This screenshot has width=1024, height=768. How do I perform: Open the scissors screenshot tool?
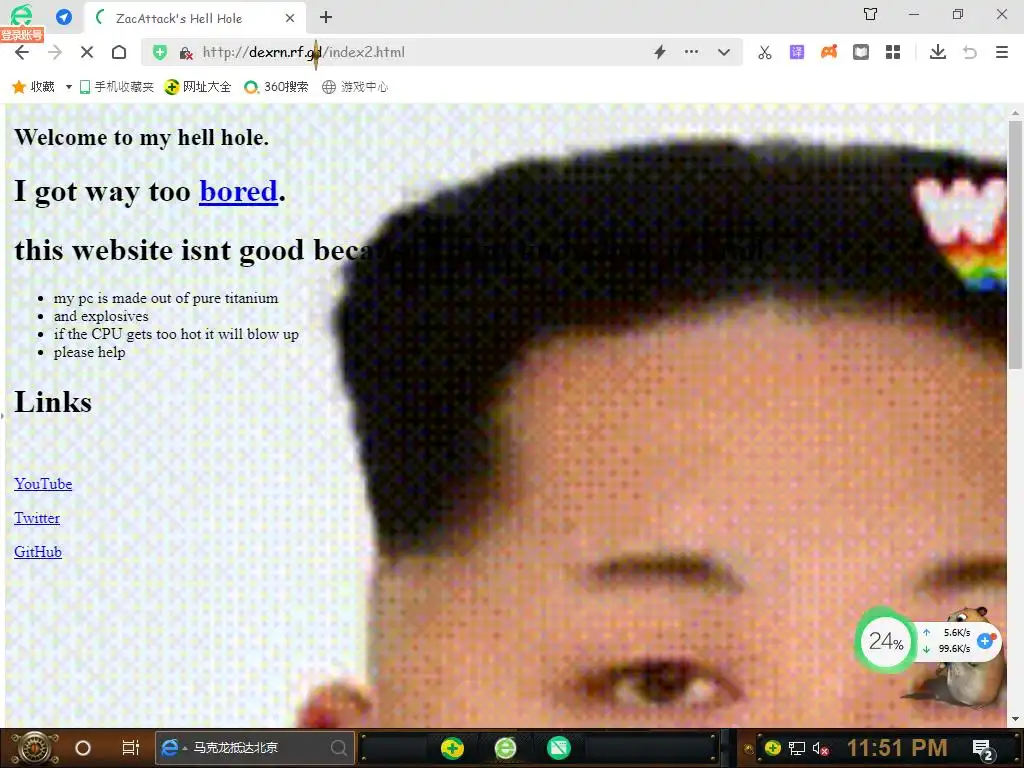click(x=765, y=52)
